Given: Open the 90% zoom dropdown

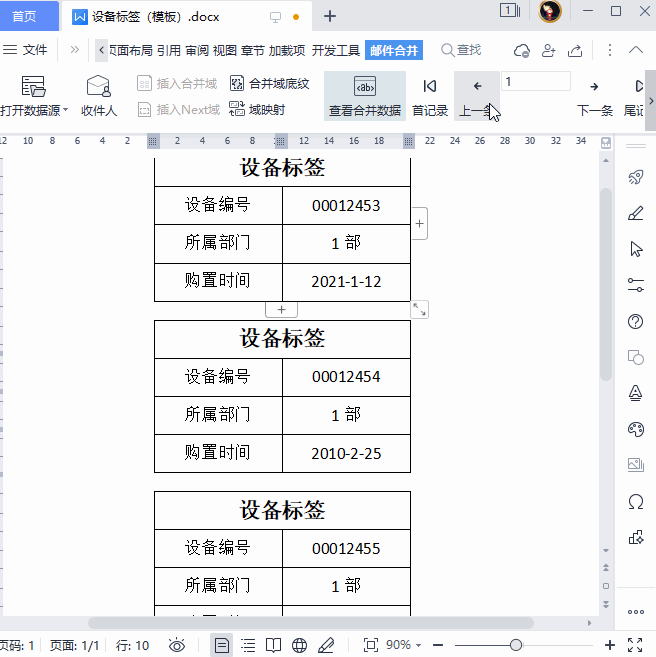Looking at the screenshot, I should coord(404,645).
